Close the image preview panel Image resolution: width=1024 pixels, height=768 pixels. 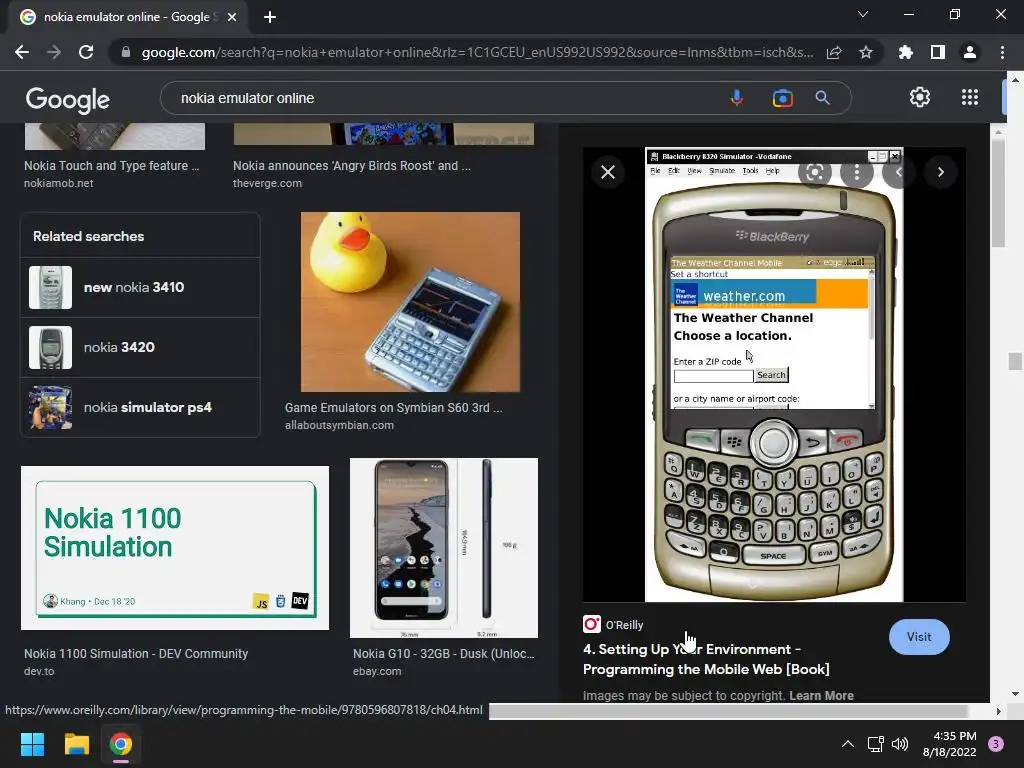pos(608,172)
